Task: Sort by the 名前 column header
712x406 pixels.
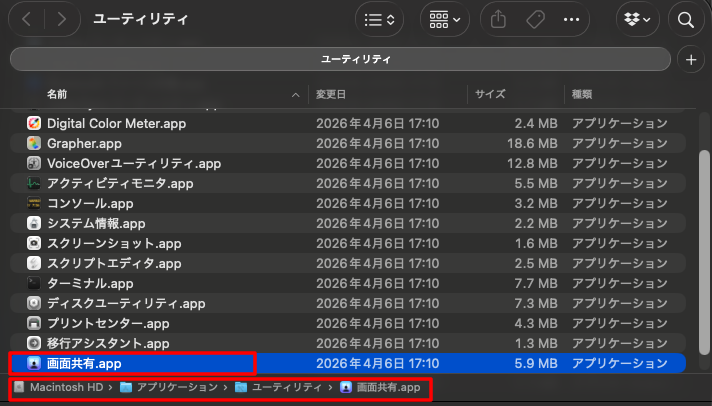Action: tap(57, 94)
